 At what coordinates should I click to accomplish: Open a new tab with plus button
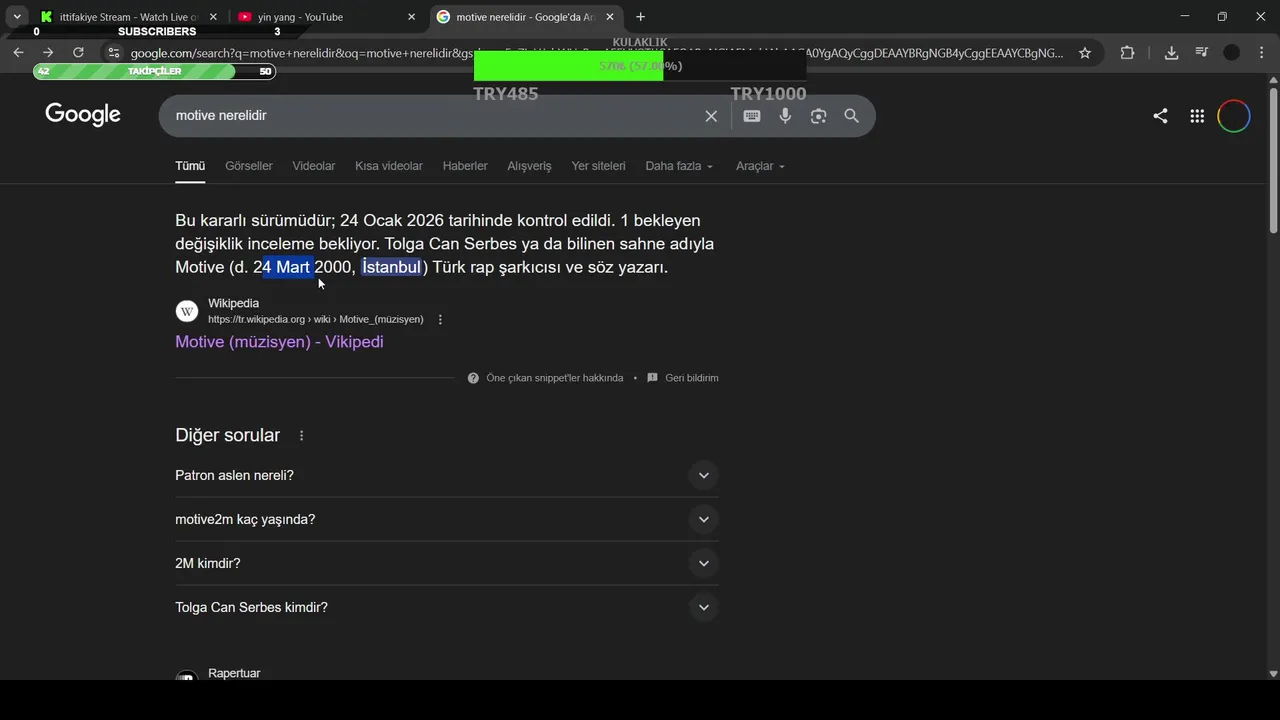[640, 17]
